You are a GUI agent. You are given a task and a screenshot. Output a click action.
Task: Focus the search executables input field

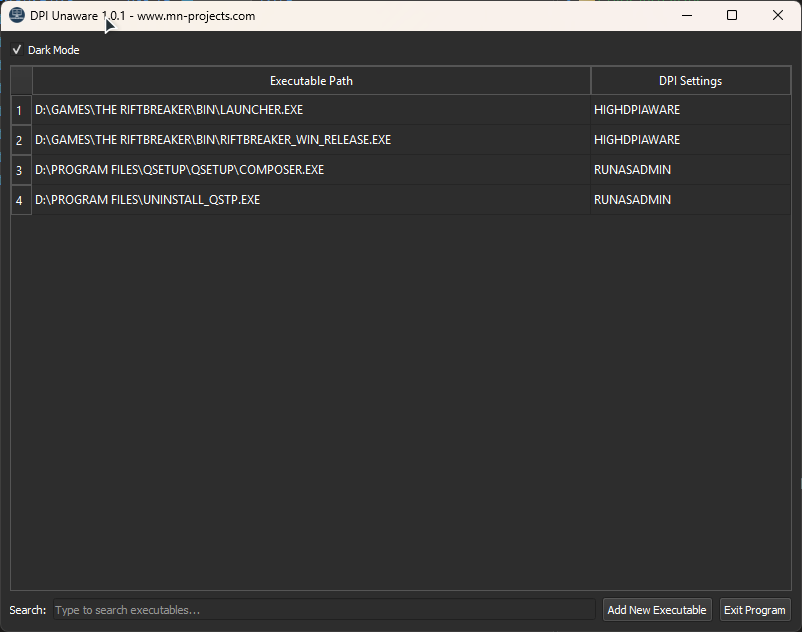(324, 610)
